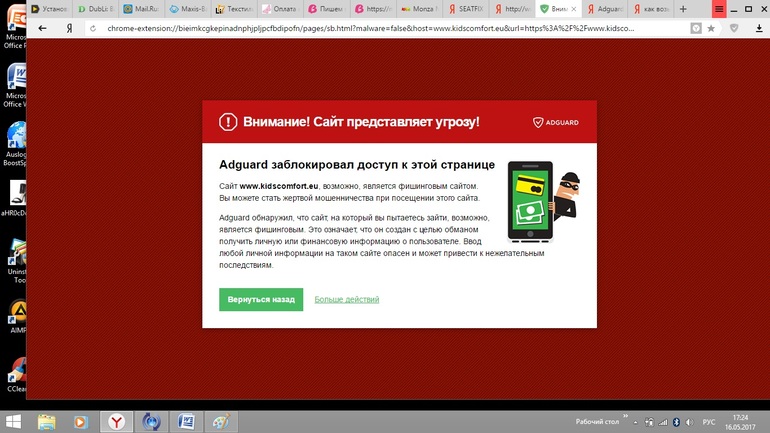Open Paint from the taskbar
The width and height of the screenshot is (770, 433).
(x=218, y=422)
